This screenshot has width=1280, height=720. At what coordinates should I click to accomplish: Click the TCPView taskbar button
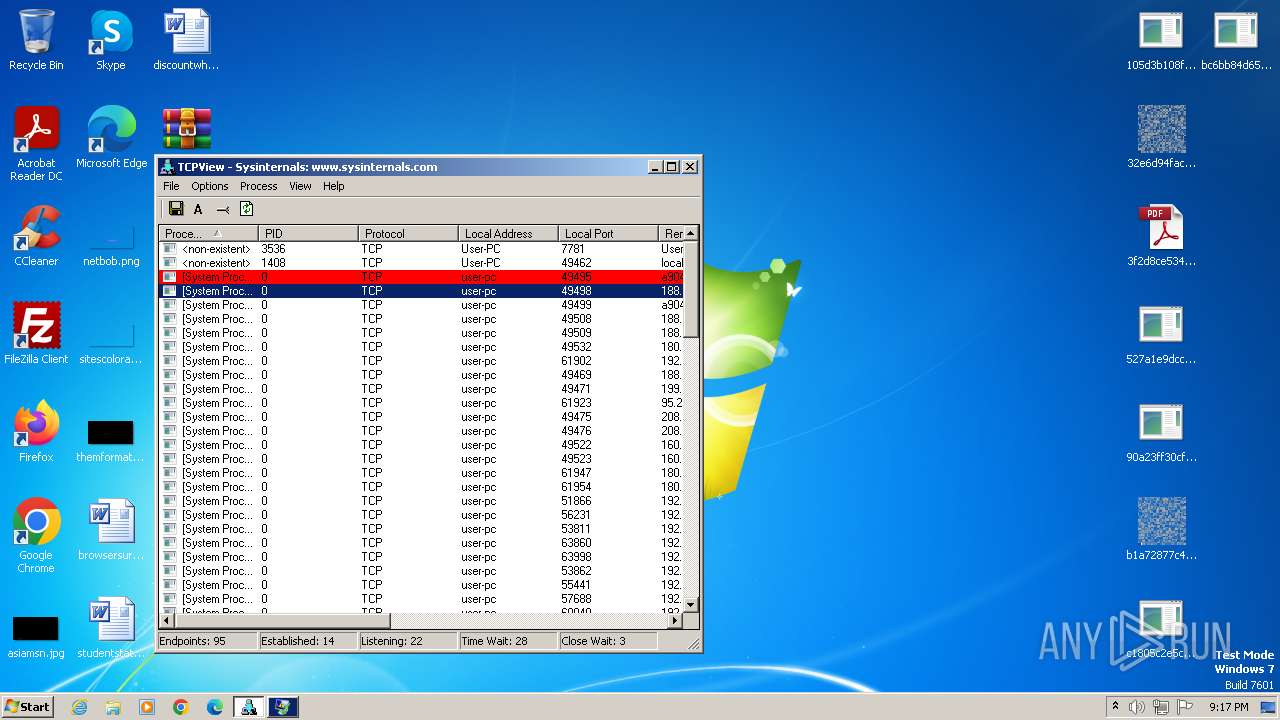point(248,707)
